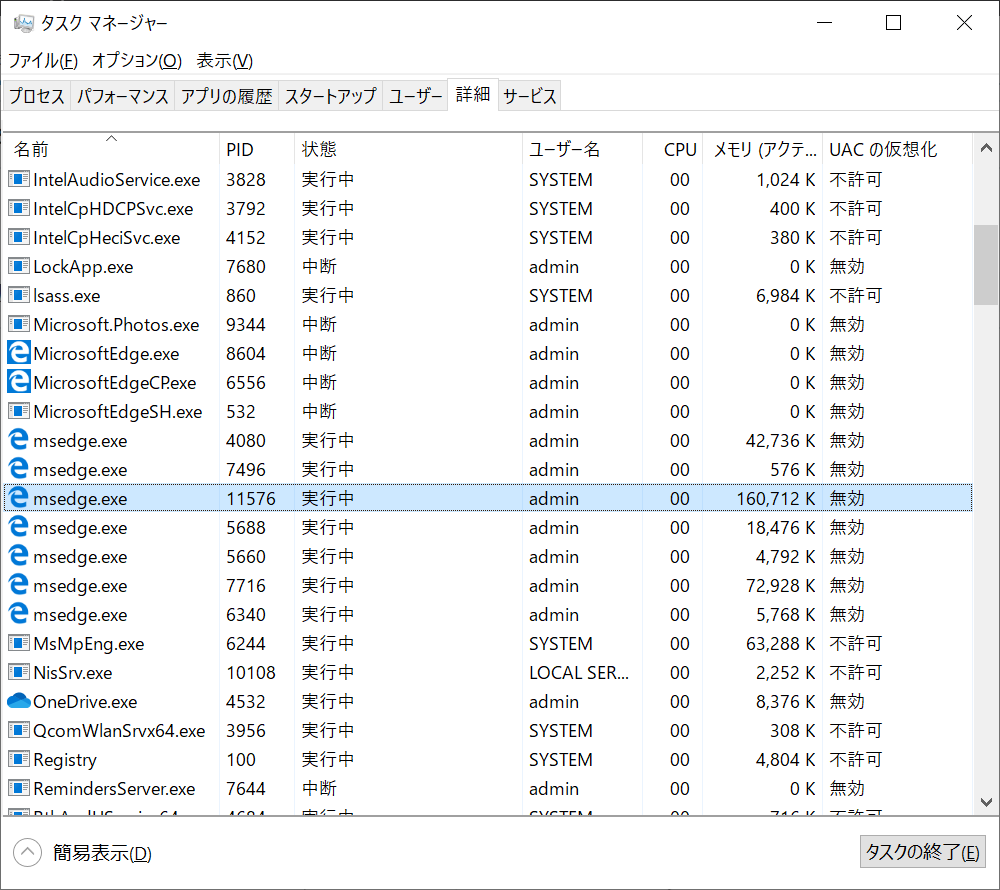Click the Edge icon for msedge.exe PID 11576
The image size is (1000, 890).
point(18,498)
